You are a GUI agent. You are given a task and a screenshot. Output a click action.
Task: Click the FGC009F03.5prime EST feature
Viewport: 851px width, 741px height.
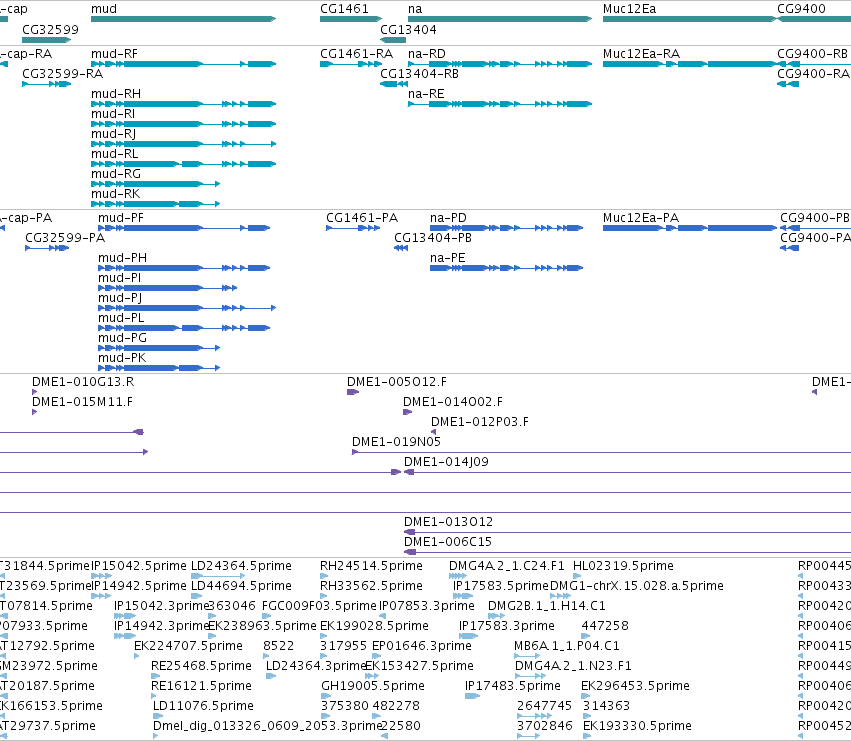tap(266, 616)
